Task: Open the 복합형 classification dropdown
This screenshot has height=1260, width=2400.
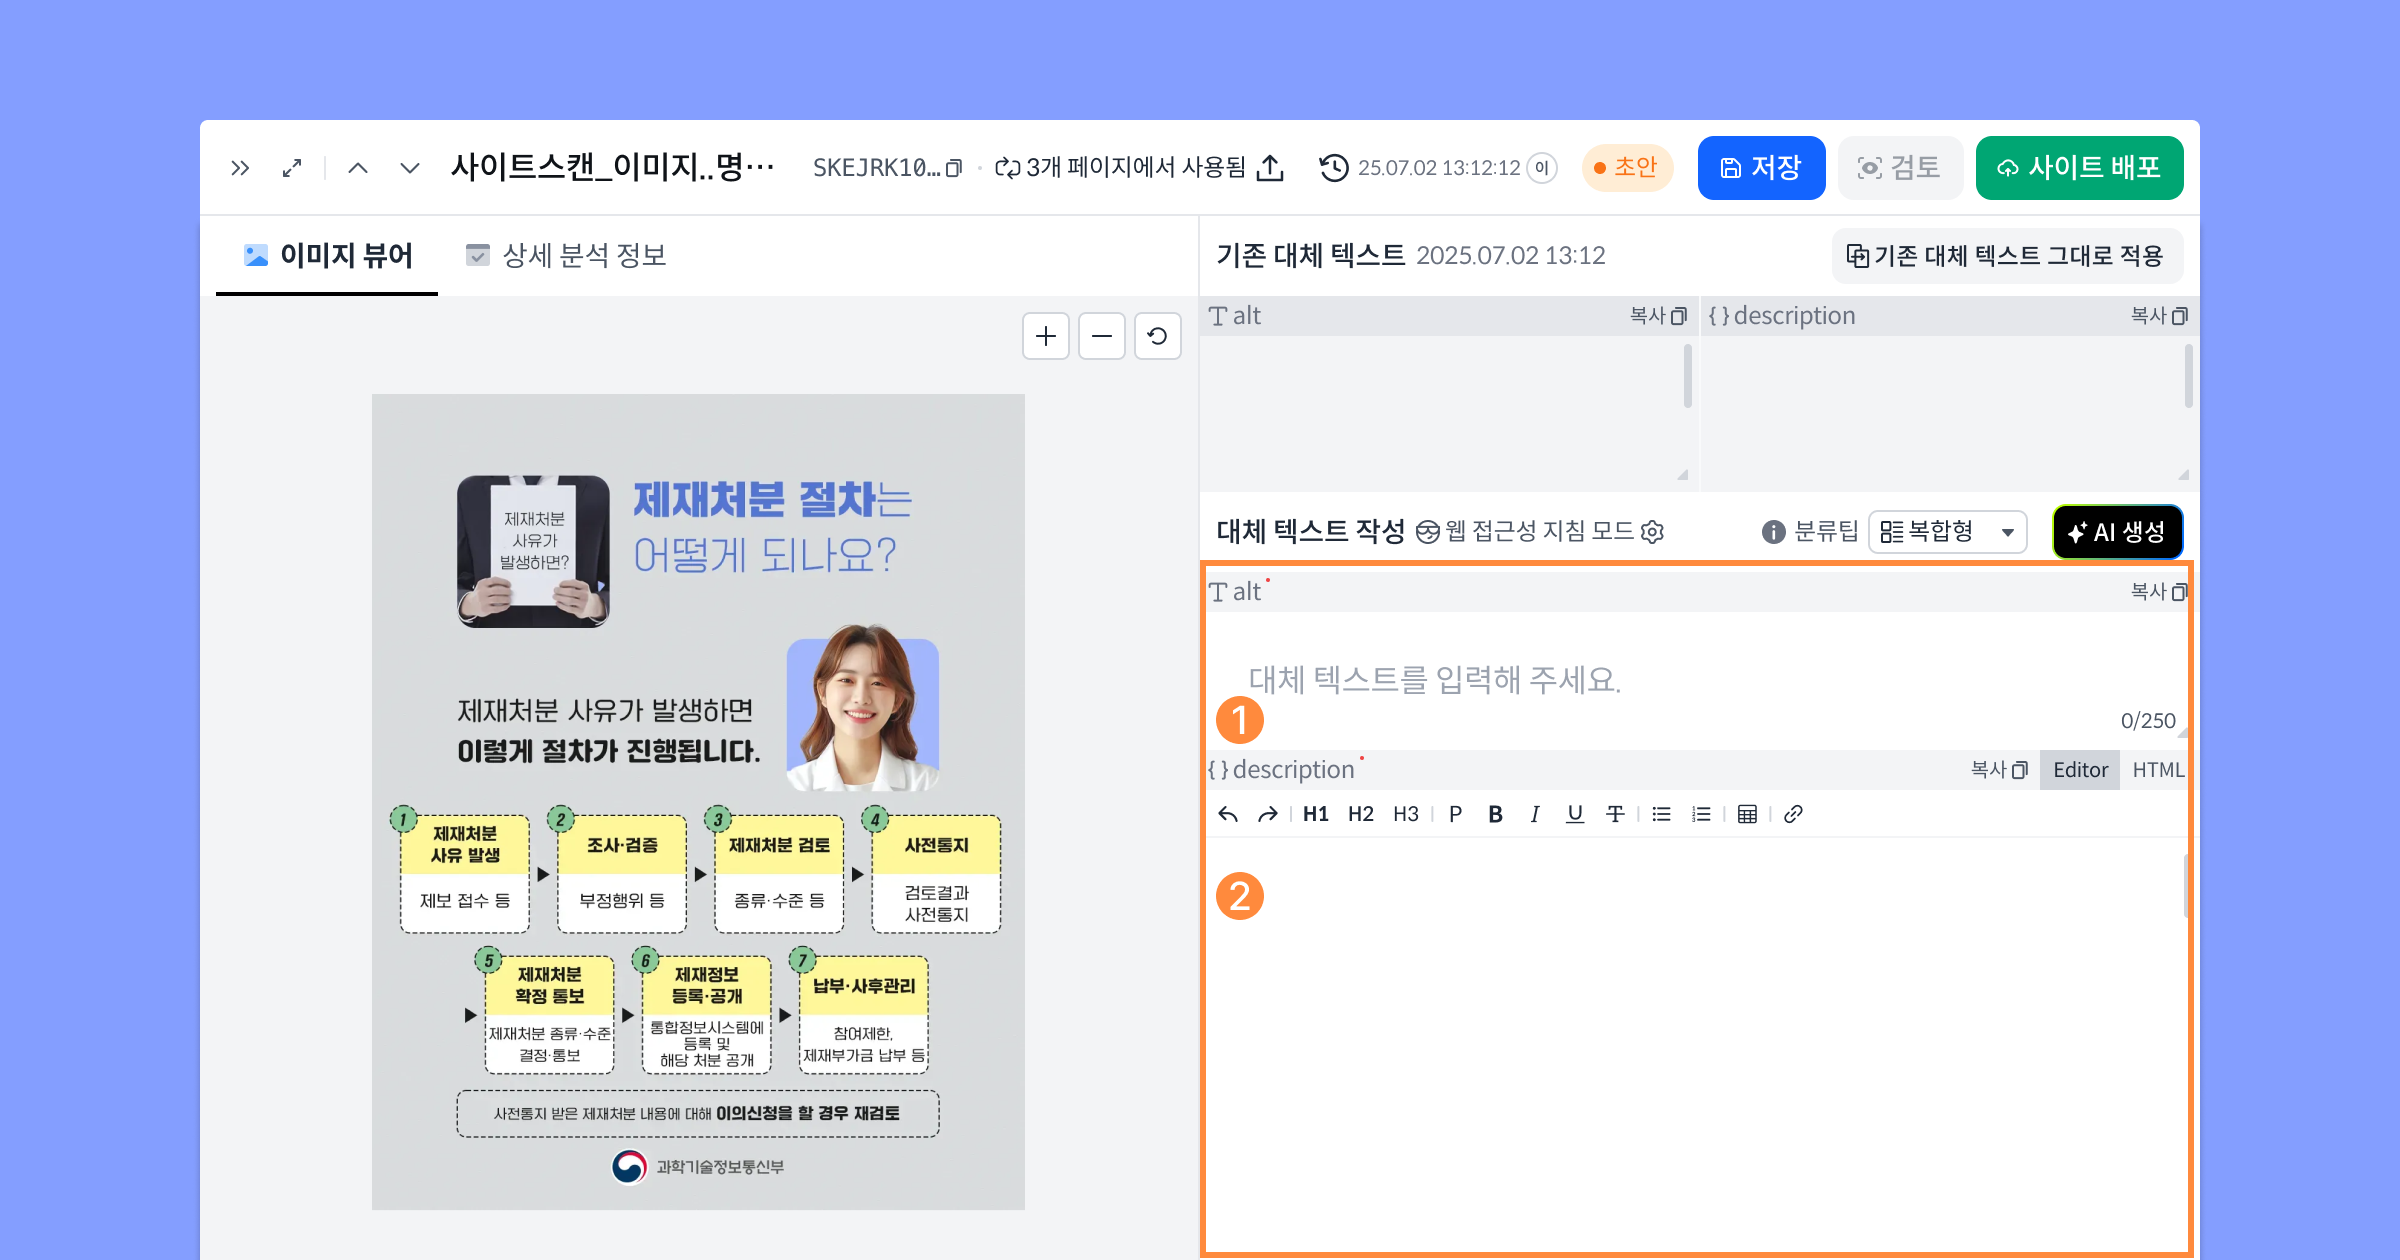Action: click(x=1947, y=532)
